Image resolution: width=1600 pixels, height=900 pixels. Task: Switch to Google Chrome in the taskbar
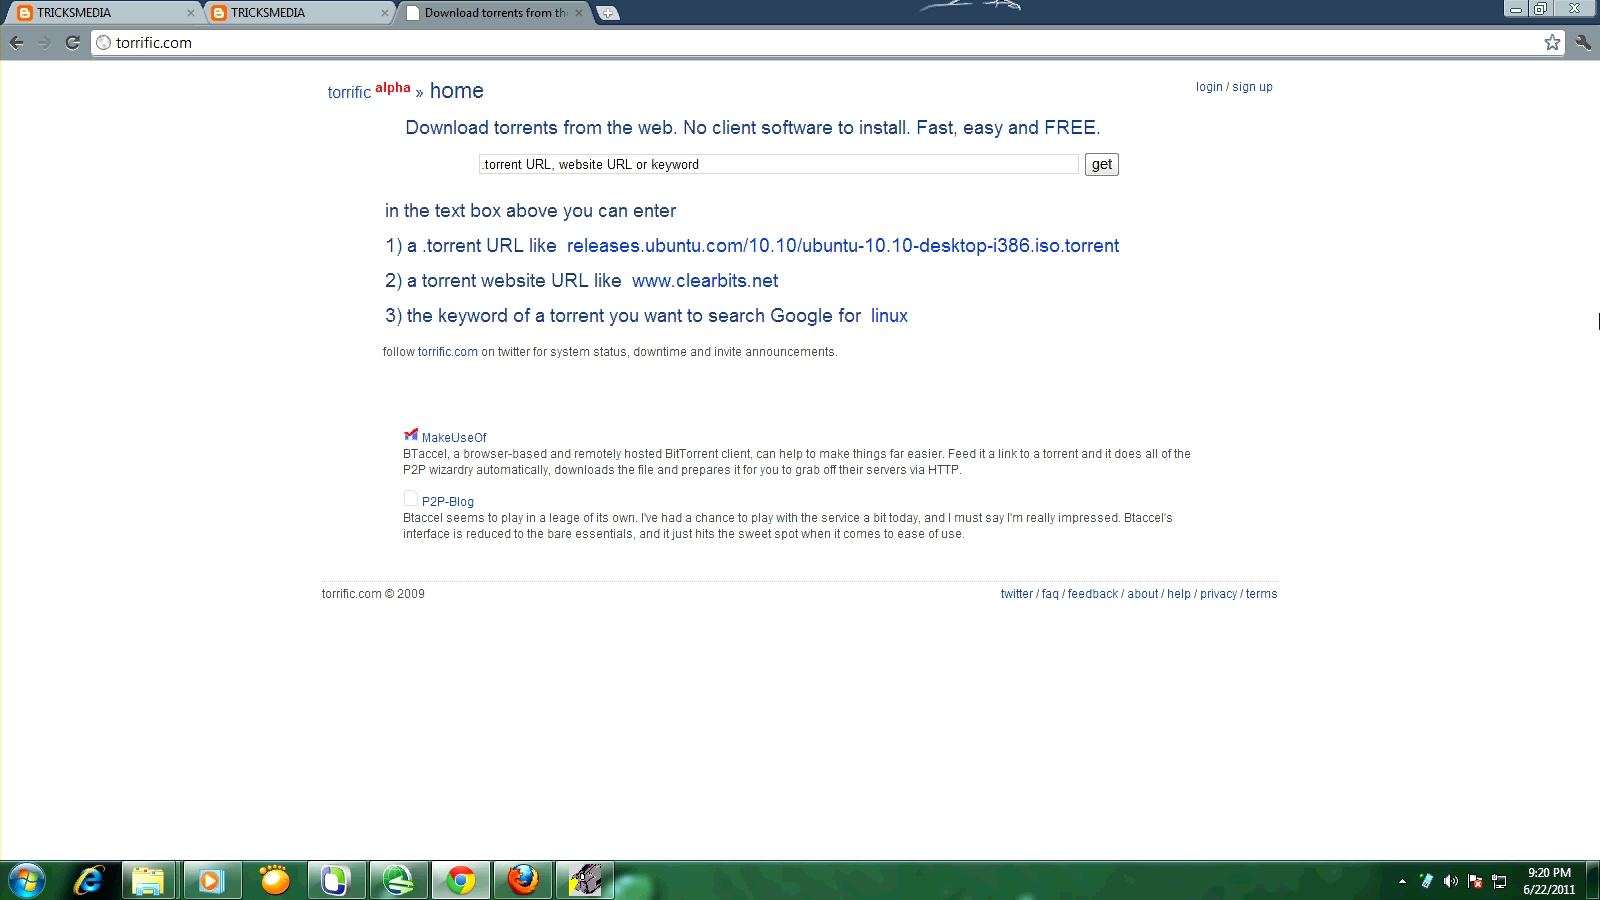(460, 881)
